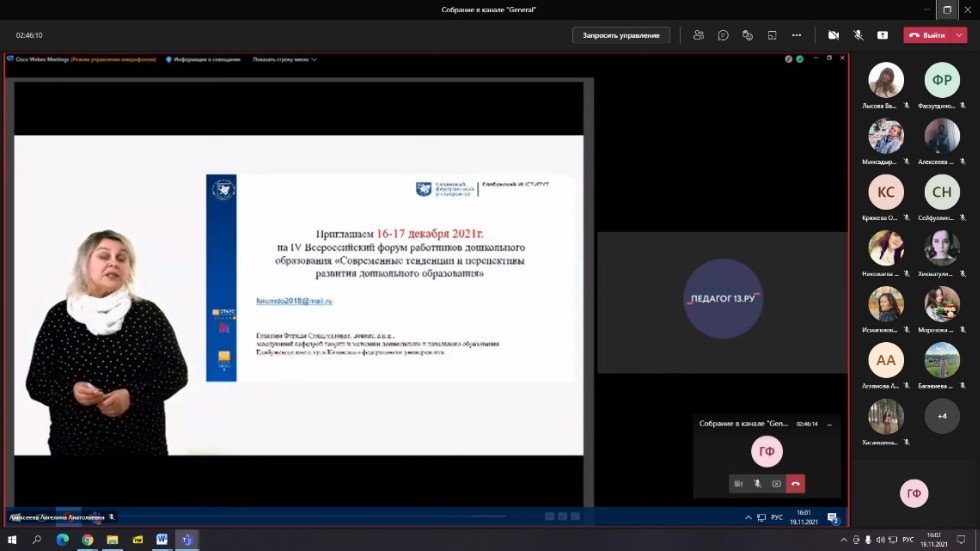
Task: Open Microsoft Word from the taskbar
Action: click(161, 540)
